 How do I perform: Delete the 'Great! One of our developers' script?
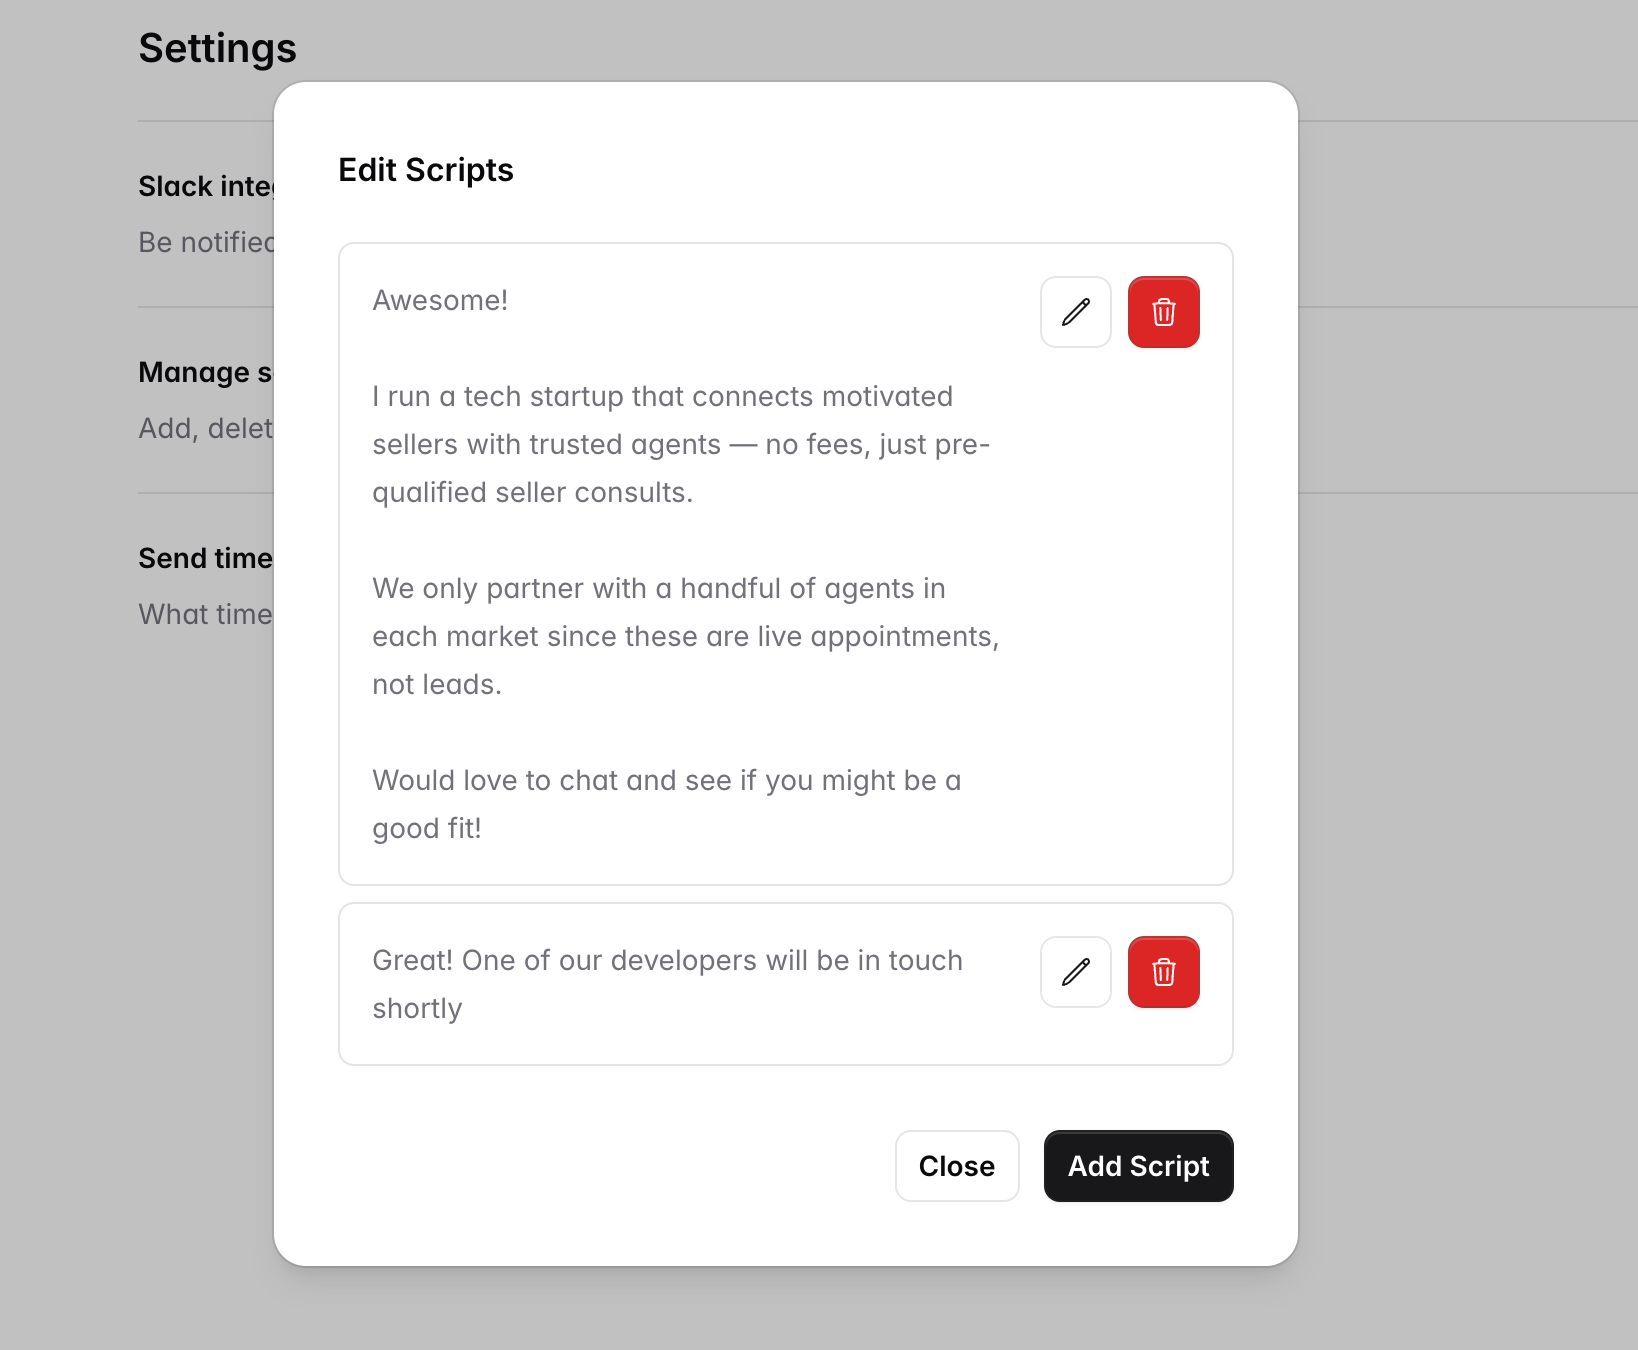pyautogui.click(x=1164, y=972)
